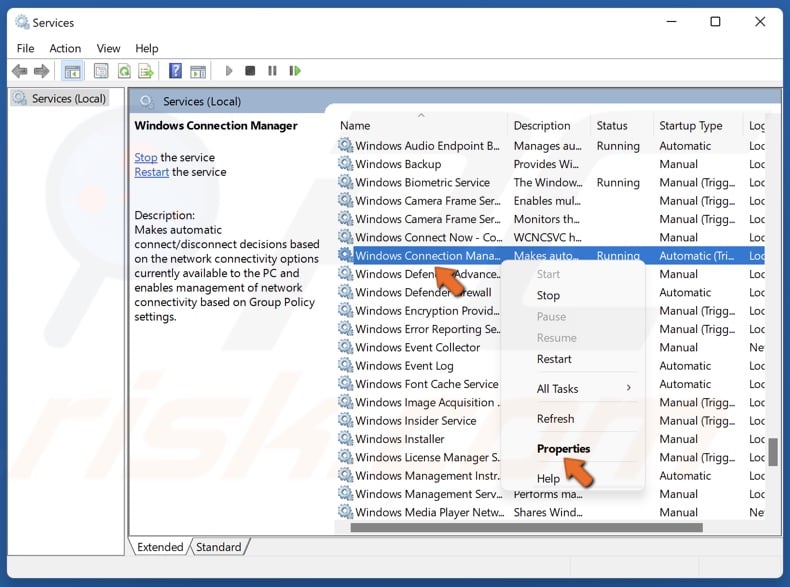Click gear icon of Windows Backup
The height and width of the screenshot is (587, 790).
pyautogui.click(x=345, y=163)
